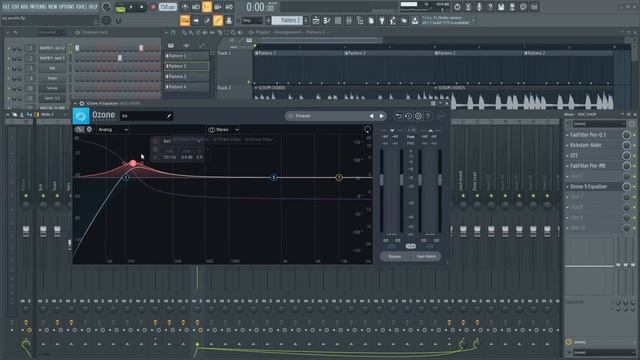Click the question mark help icon in top toolbar

click(x=490, y=7)
